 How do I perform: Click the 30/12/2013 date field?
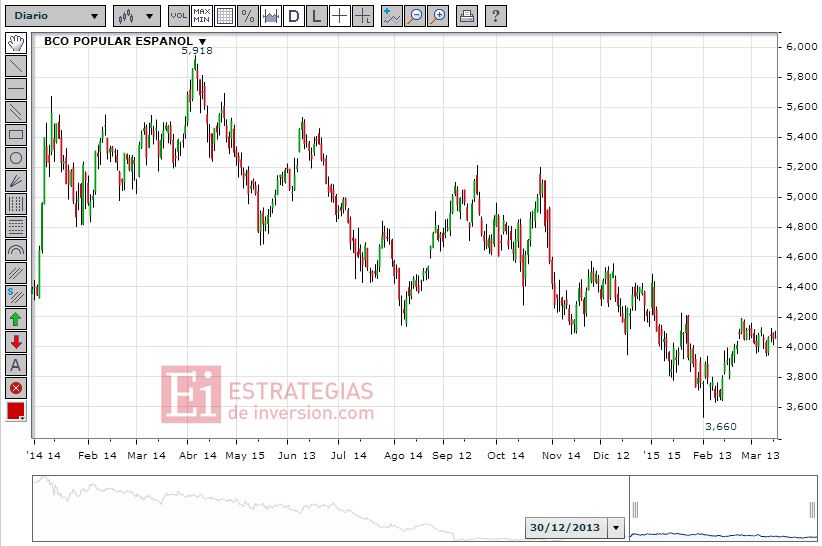pyautogui.click(x=566, y=528)
